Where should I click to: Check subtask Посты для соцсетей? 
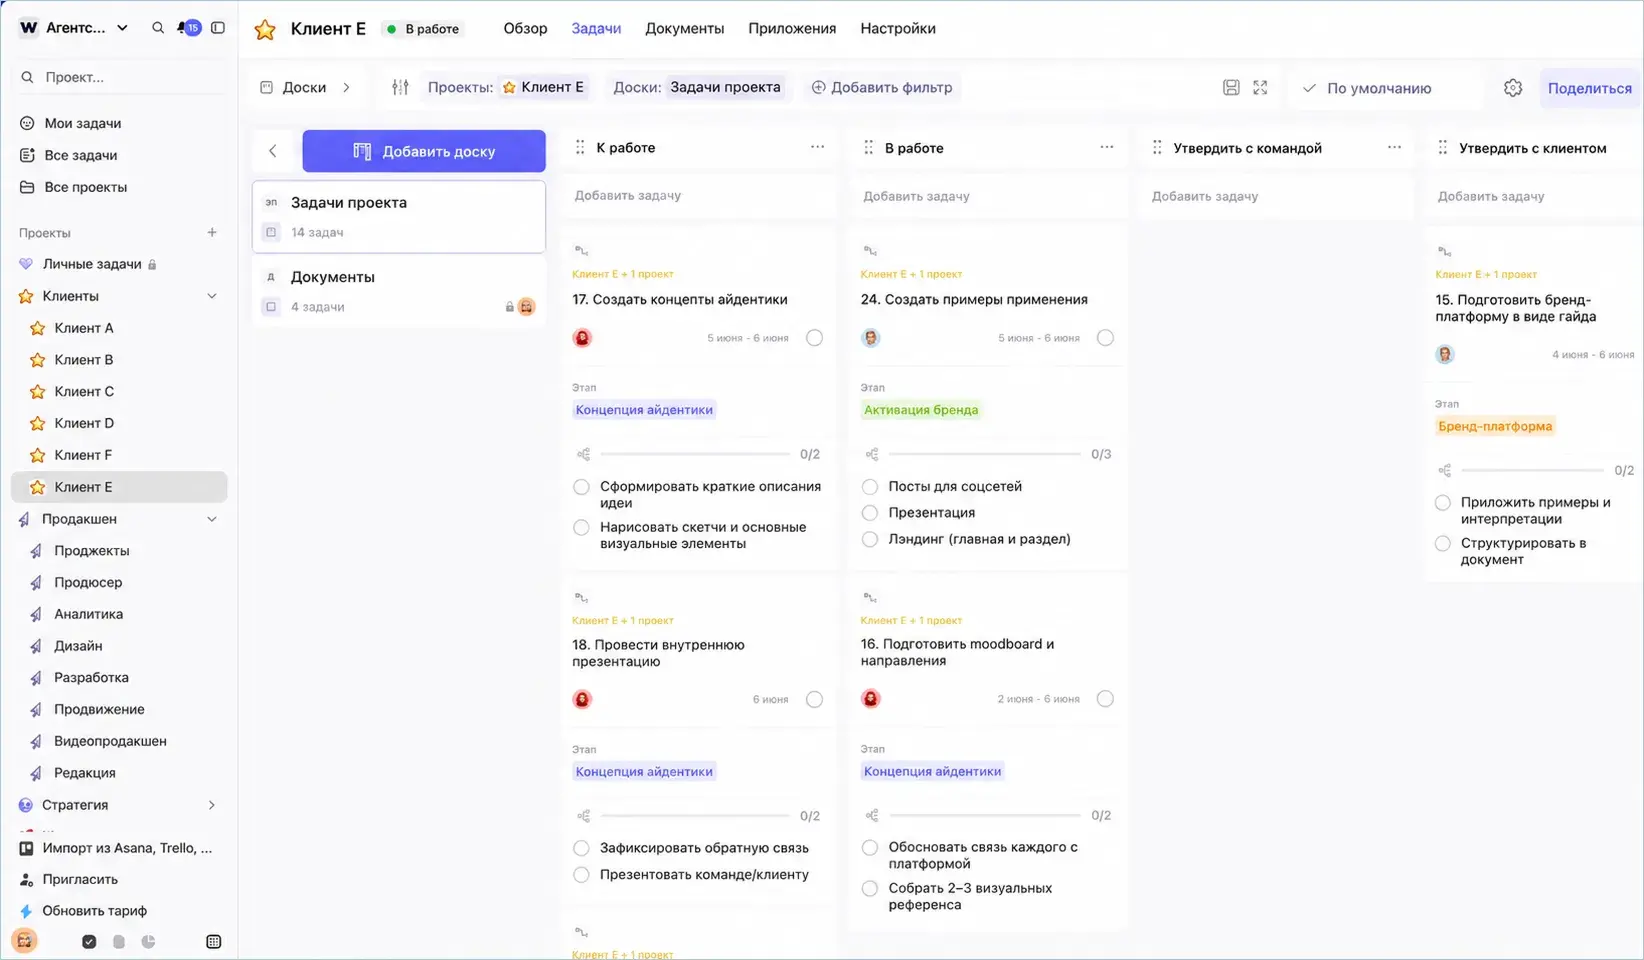[870, 487]
